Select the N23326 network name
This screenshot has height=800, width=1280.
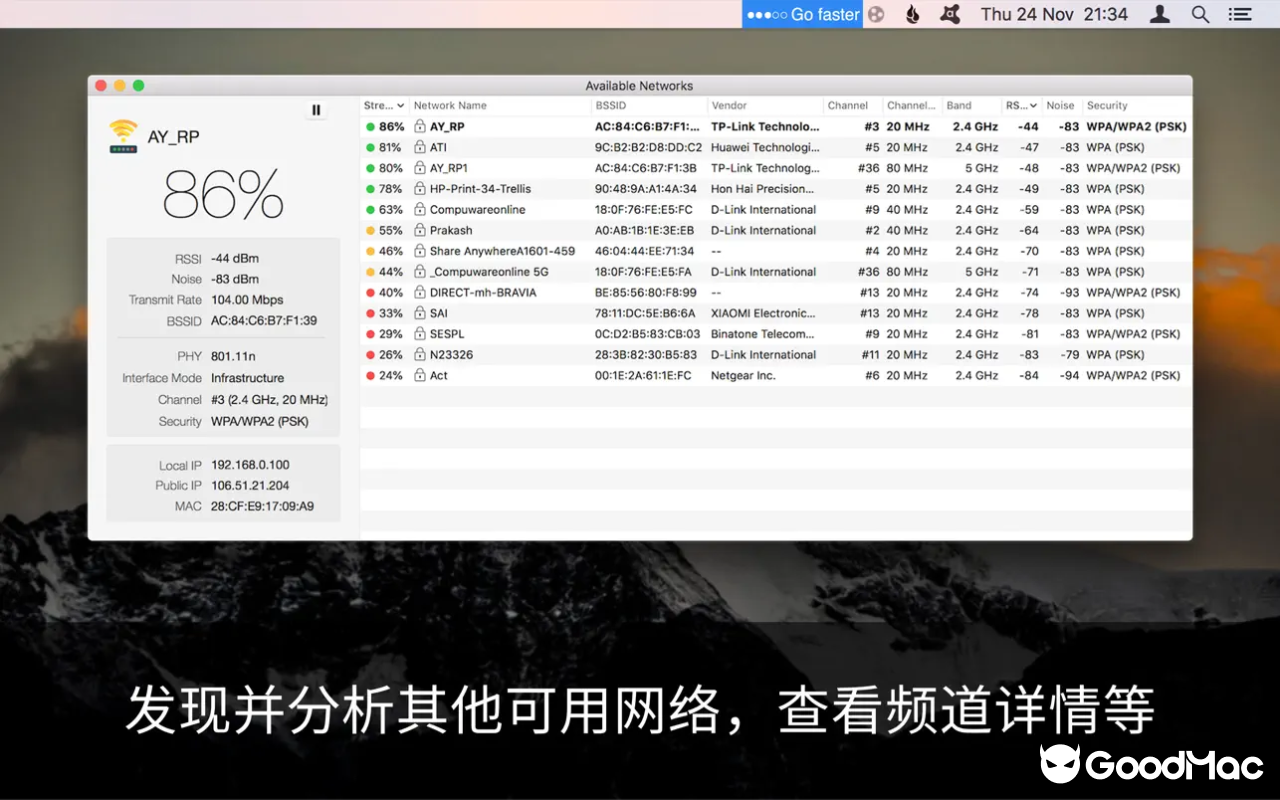[x=452, y=355]
